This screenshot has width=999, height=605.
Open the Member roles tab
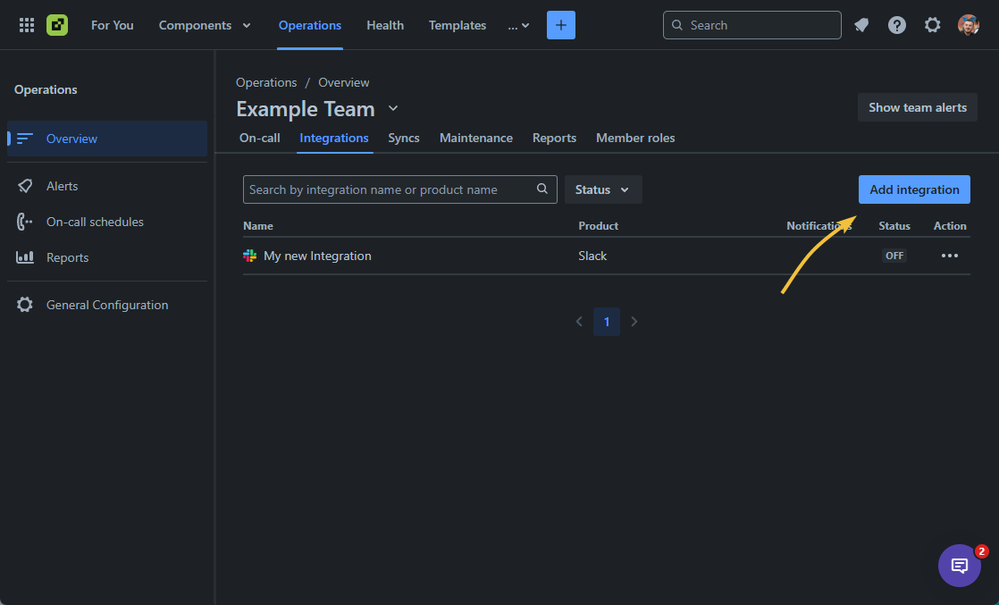tap(635, 138)
